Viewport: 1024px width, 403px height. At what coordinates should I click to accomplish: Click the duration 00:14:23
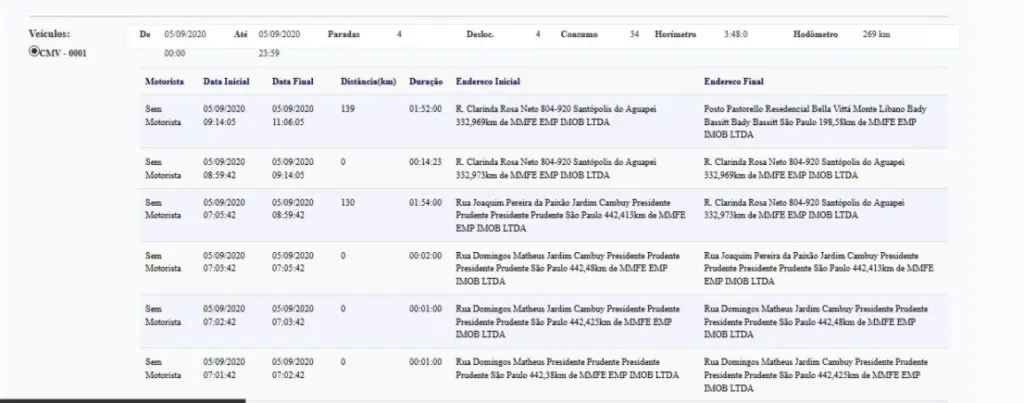pos(425,162)
